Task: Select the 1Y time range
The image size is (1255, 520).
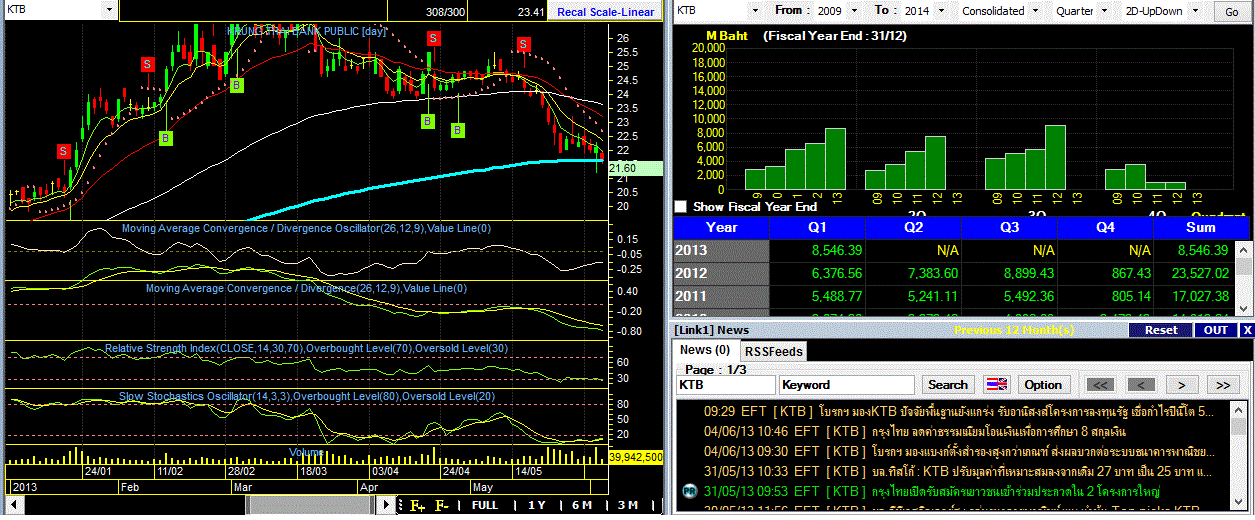Action: point(537,505)
